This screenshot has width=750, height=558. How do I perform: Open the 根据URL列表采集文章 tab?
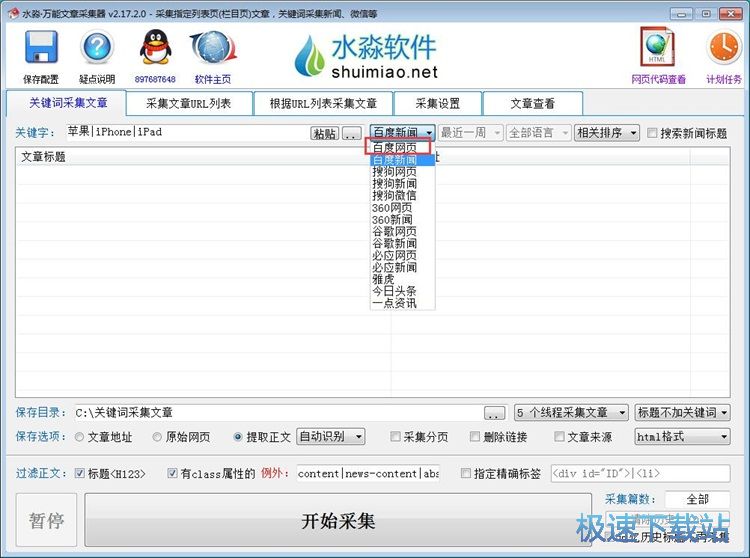(323, 103)
